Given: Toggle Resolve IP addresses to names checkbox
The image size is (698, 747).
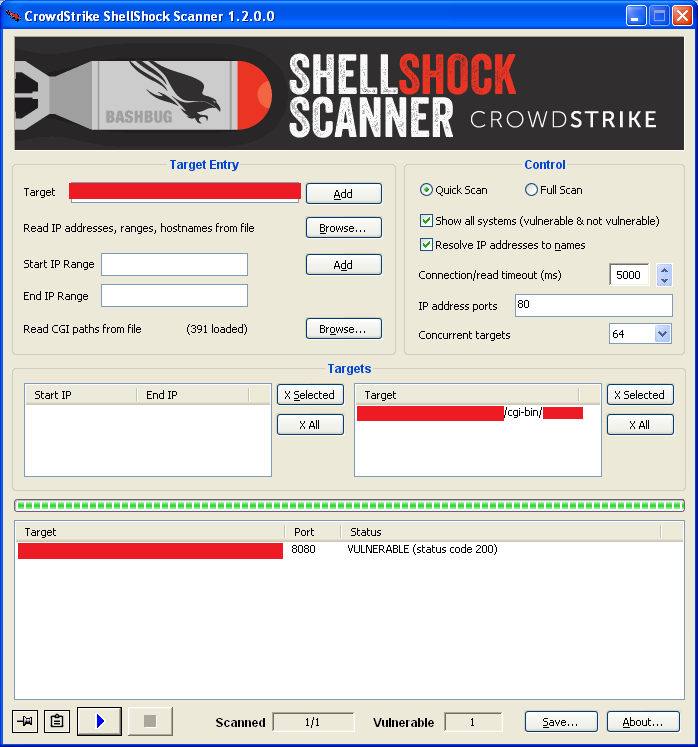Looking at the screenshot, I should click(x=426, y=245).
